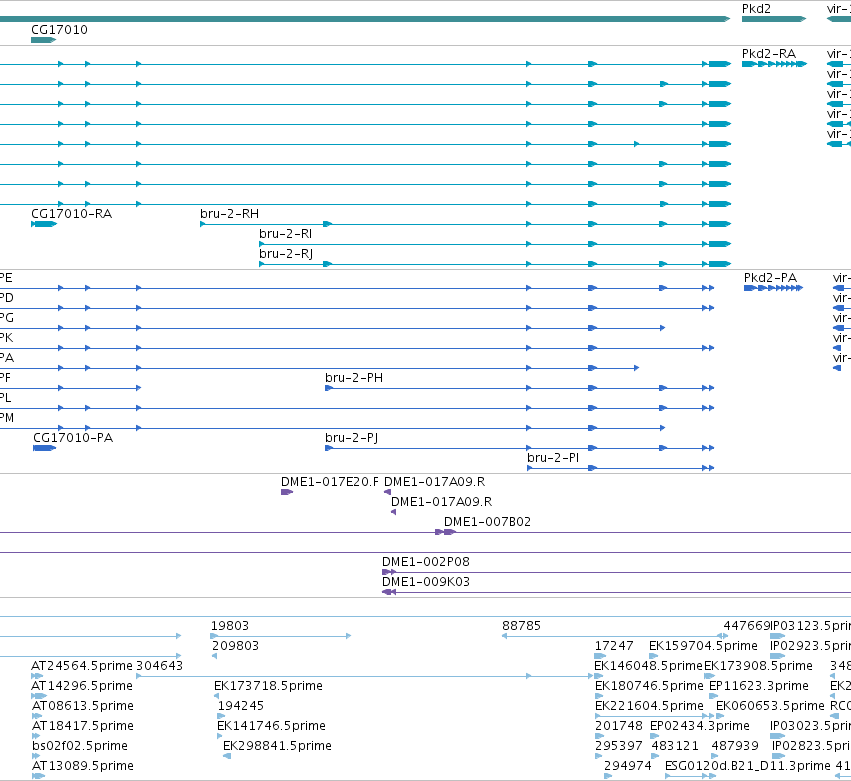Viewport: 851px width, 781px height.
Task: Click EST EK060653.5prime
Action: 720,716
